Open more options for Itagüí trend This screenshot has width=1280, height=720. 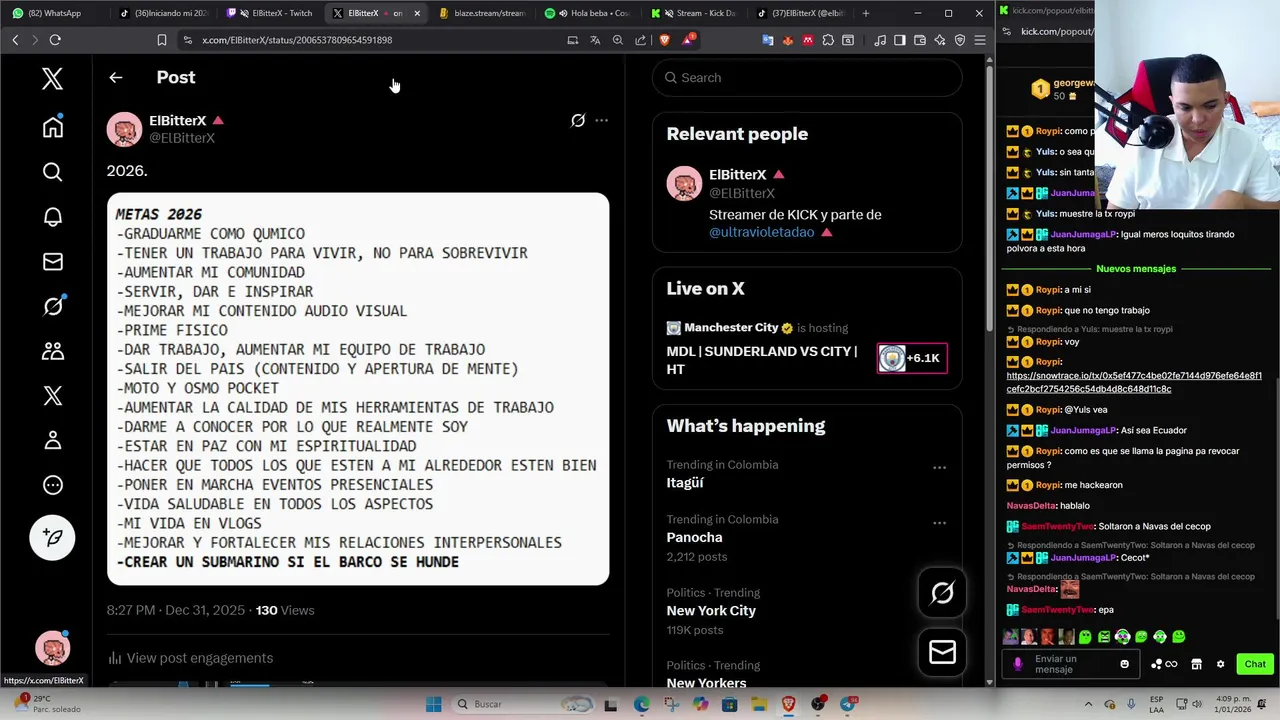point(939,468)
